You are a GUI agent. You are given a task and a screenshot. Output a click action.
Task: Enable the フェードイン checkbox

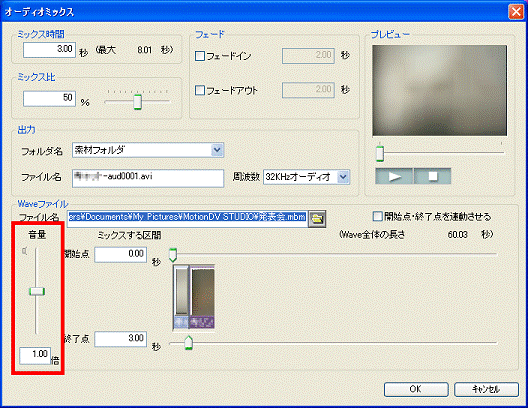(x=200, y=56)
